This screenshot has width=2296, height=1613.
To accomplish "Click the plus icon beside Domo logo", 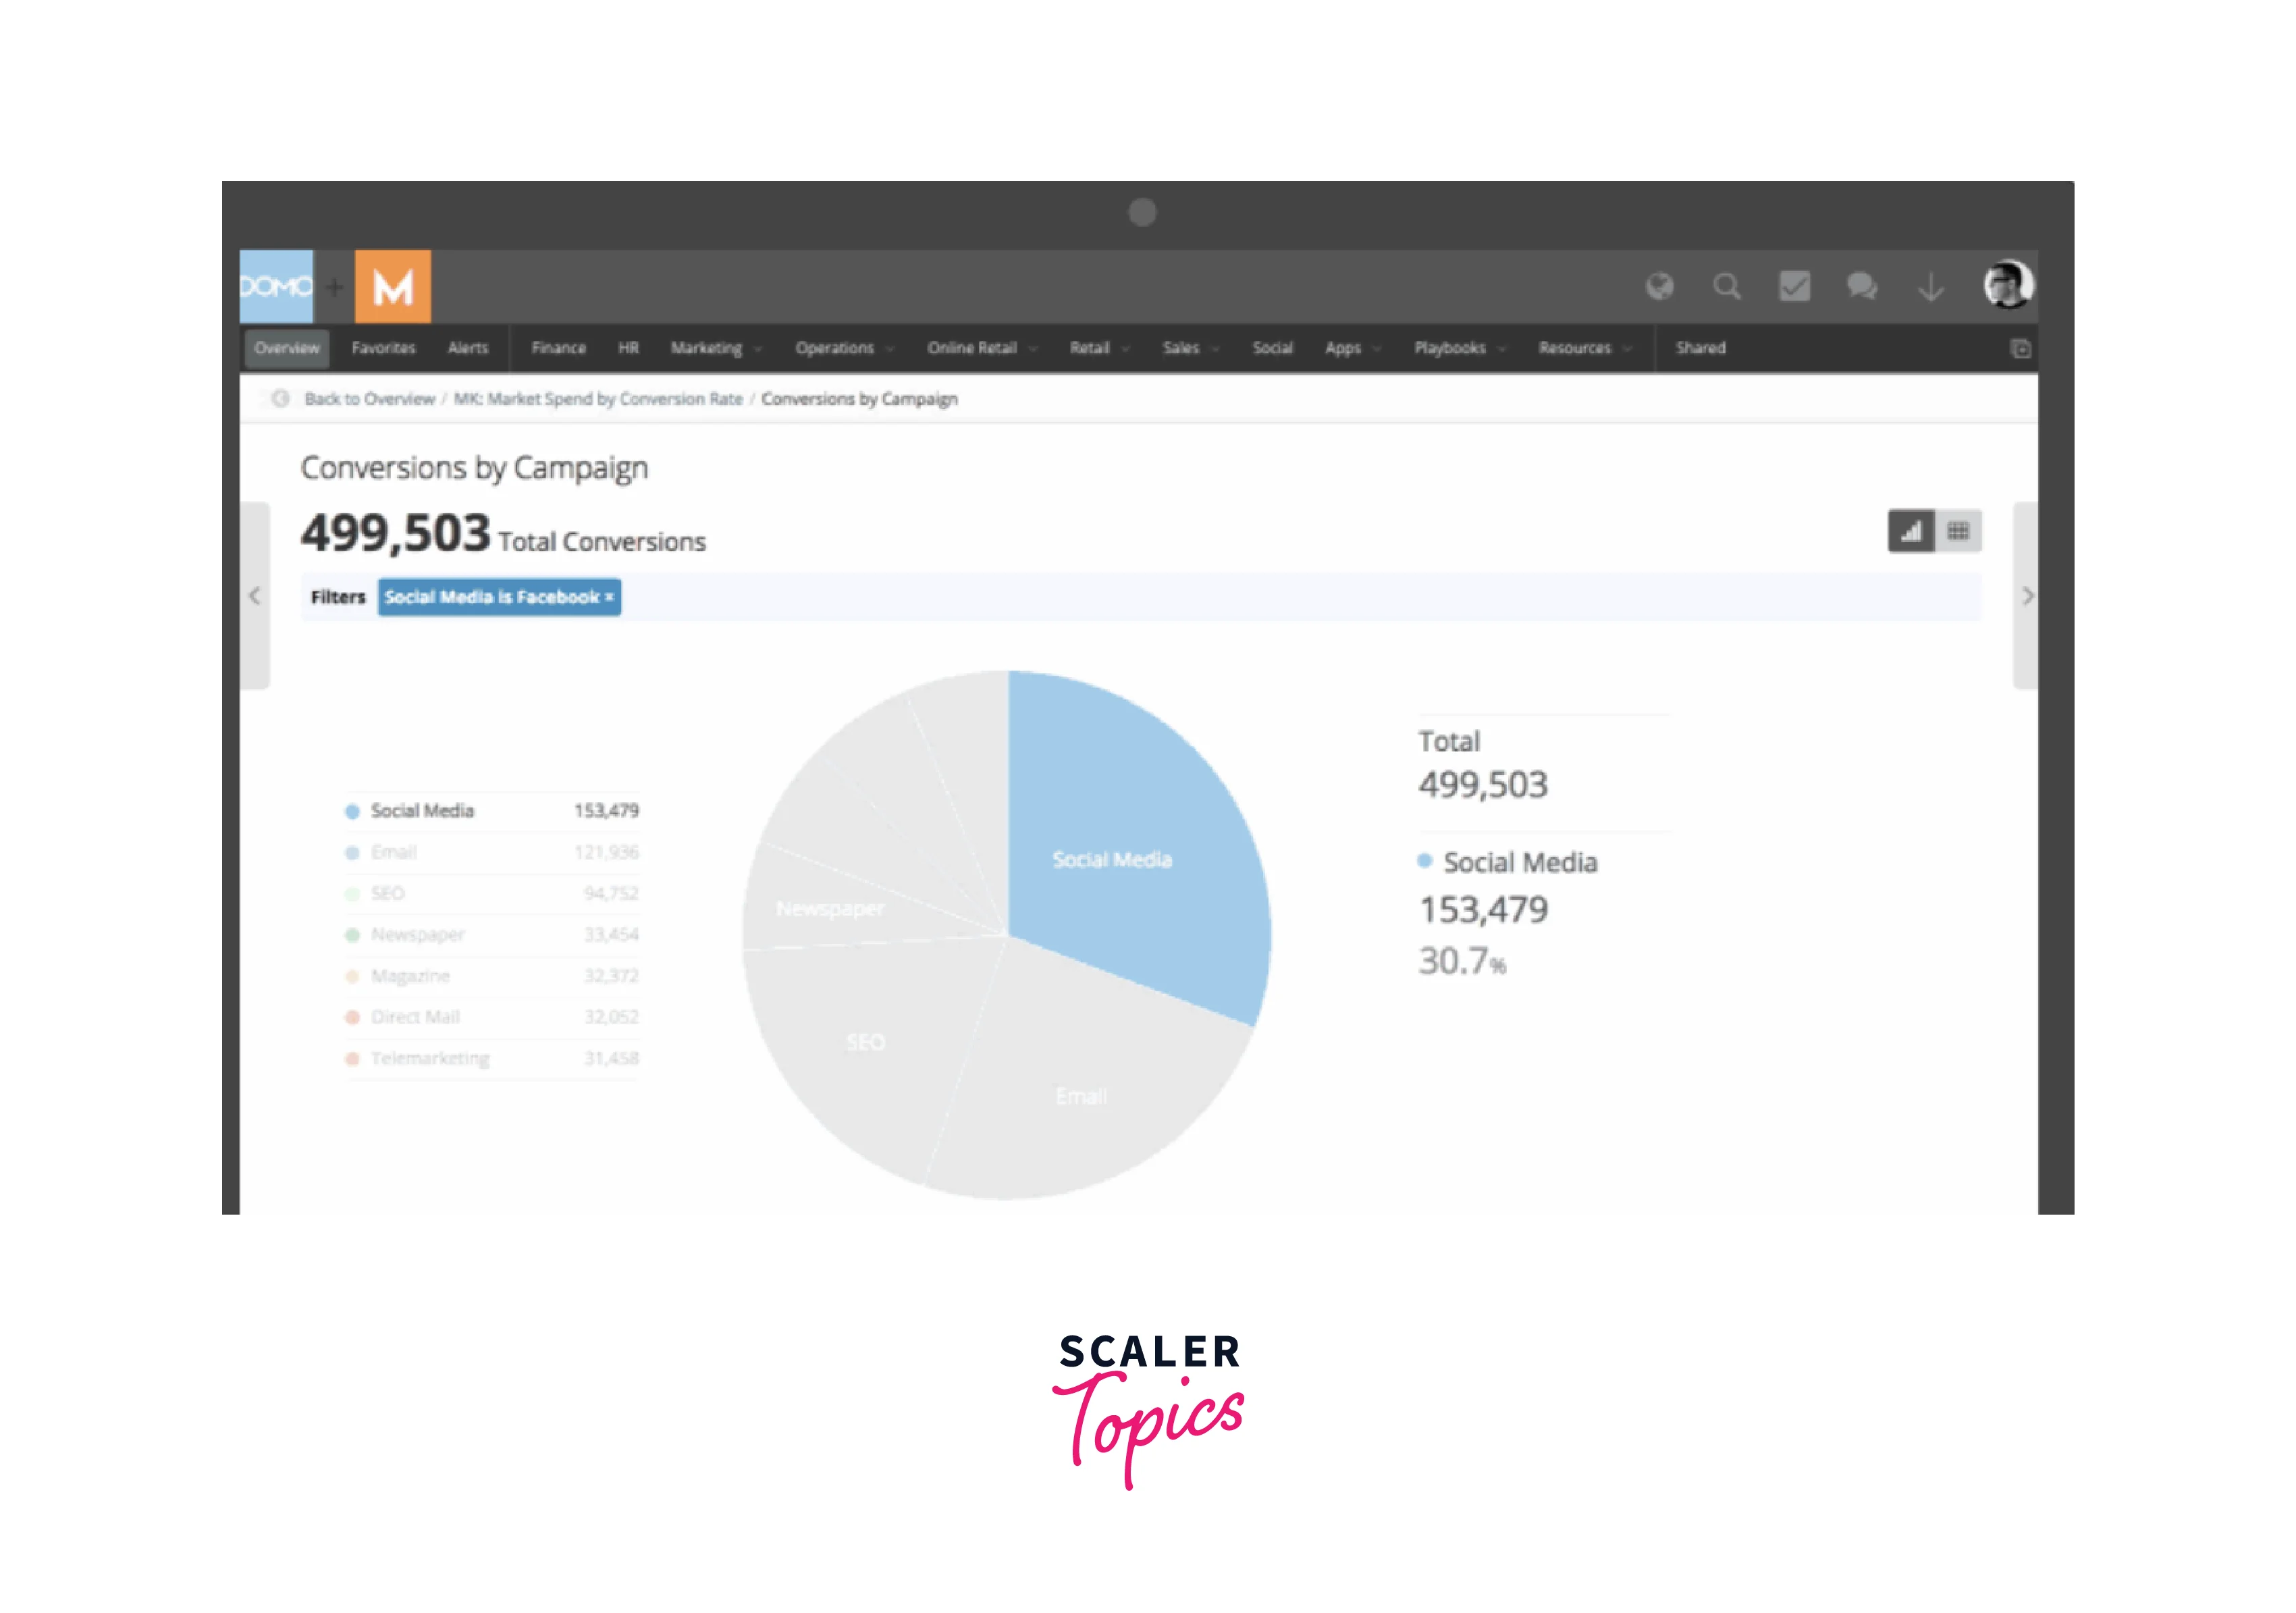I will coord(334,287).
